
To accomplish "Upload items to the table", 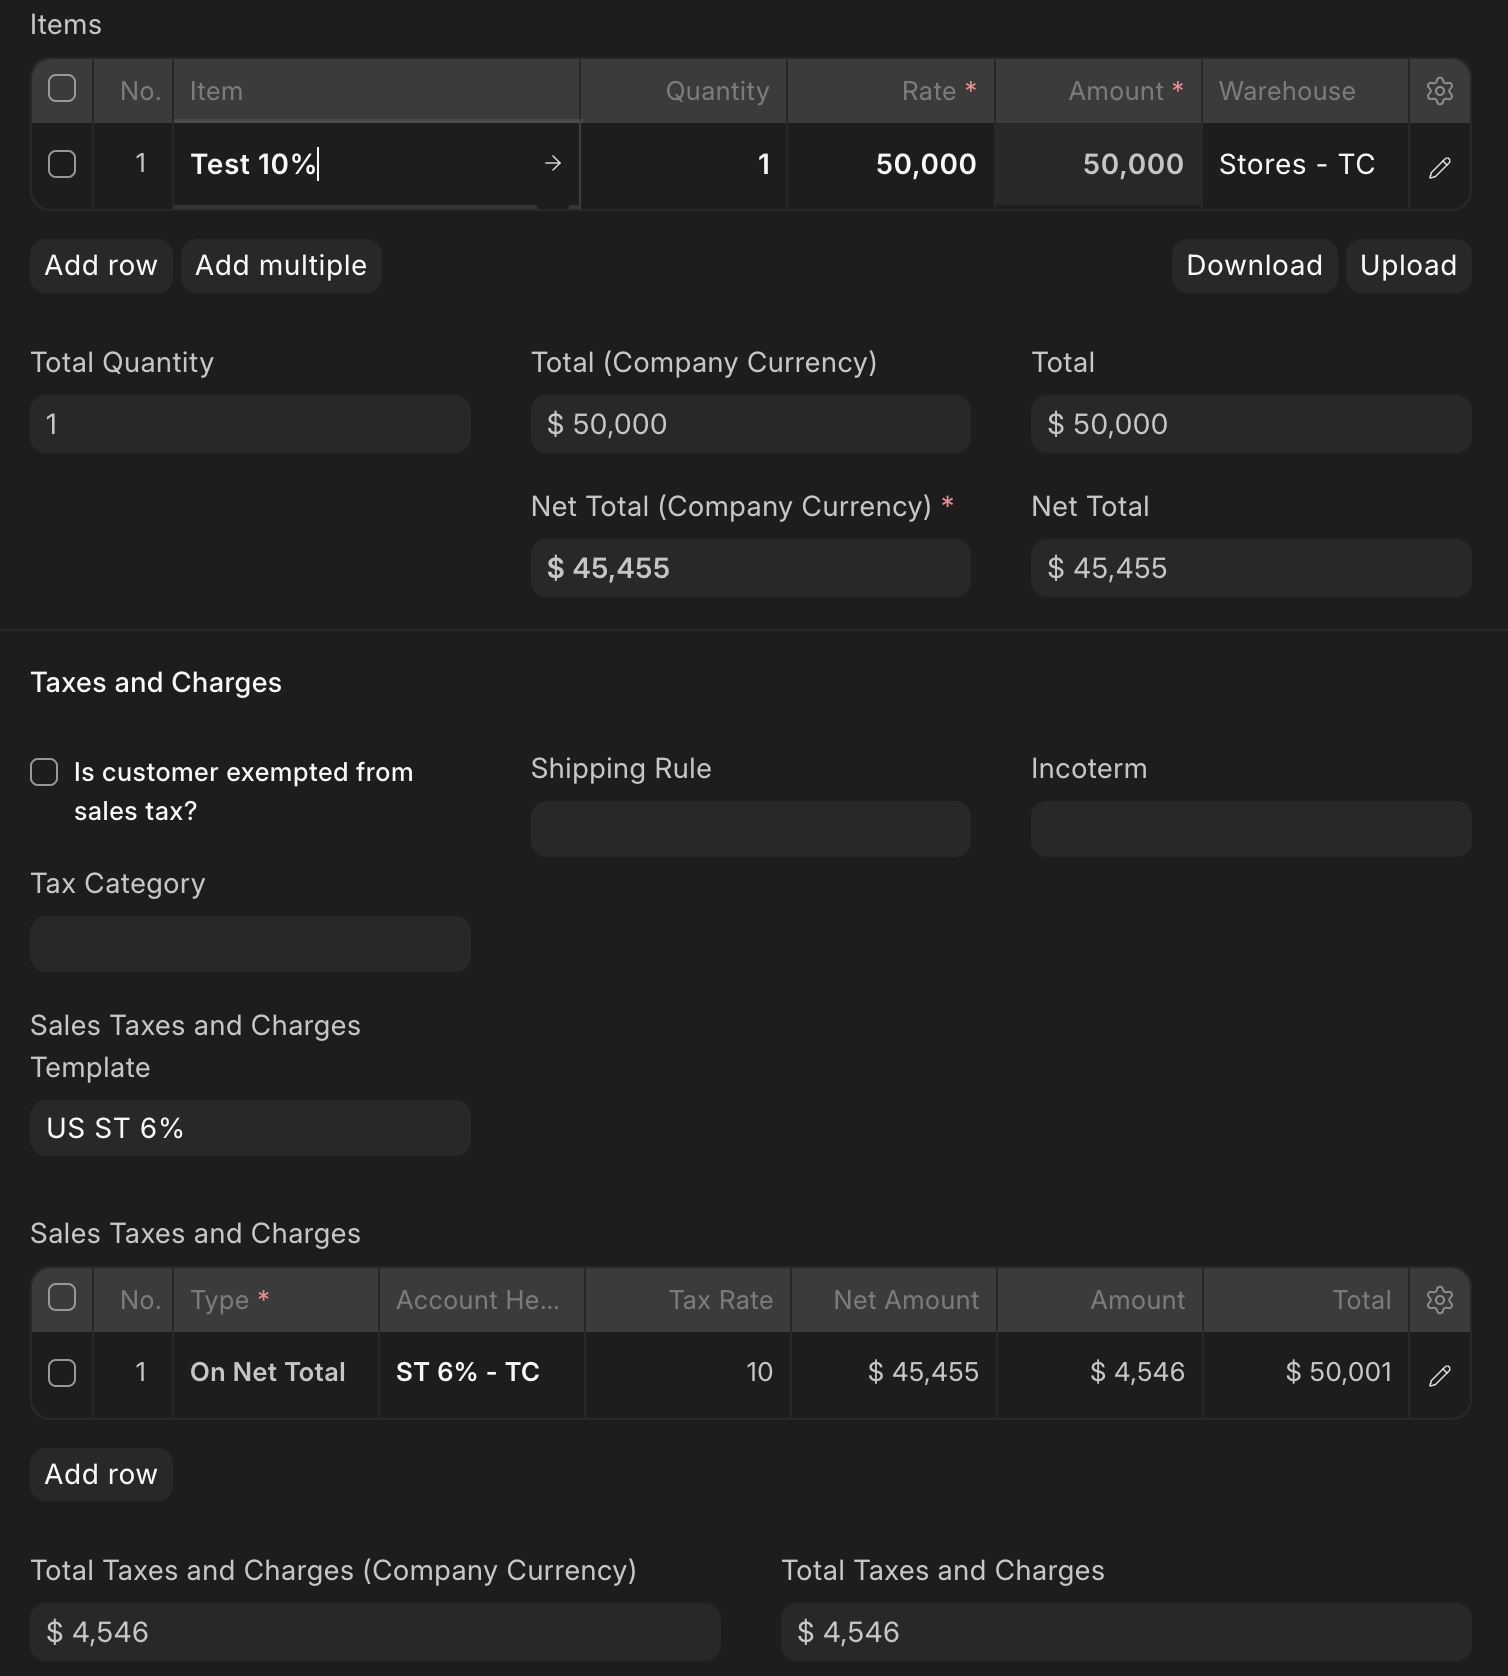I will pos(1408,266).
